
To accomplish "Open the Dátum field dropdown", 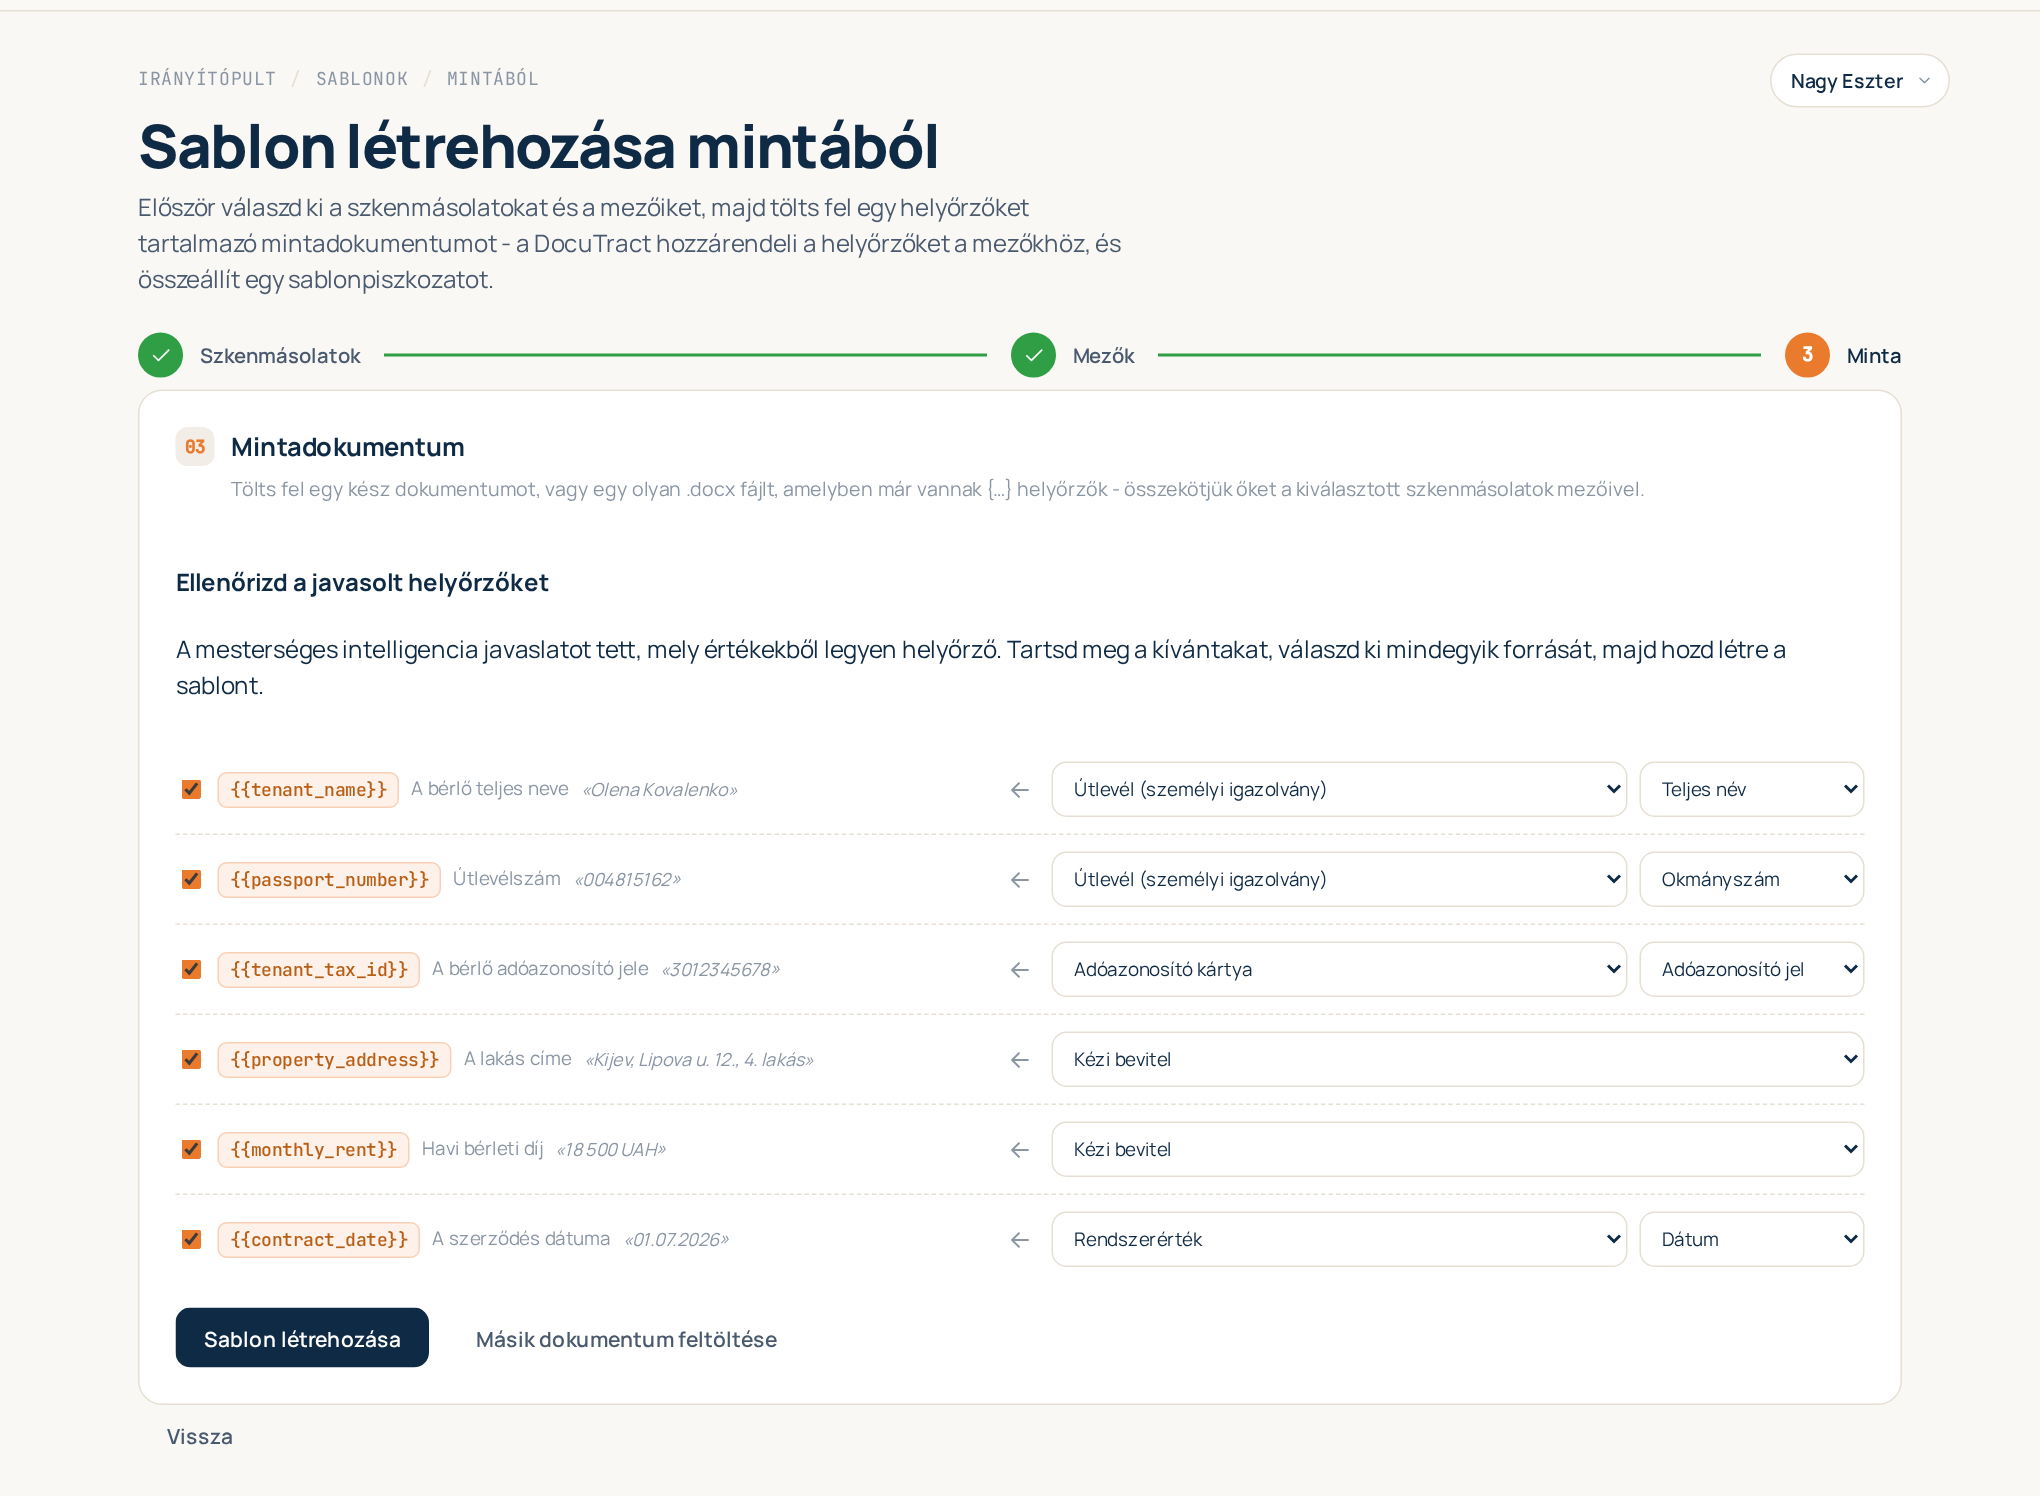I will click(x=1752, y=1240).
